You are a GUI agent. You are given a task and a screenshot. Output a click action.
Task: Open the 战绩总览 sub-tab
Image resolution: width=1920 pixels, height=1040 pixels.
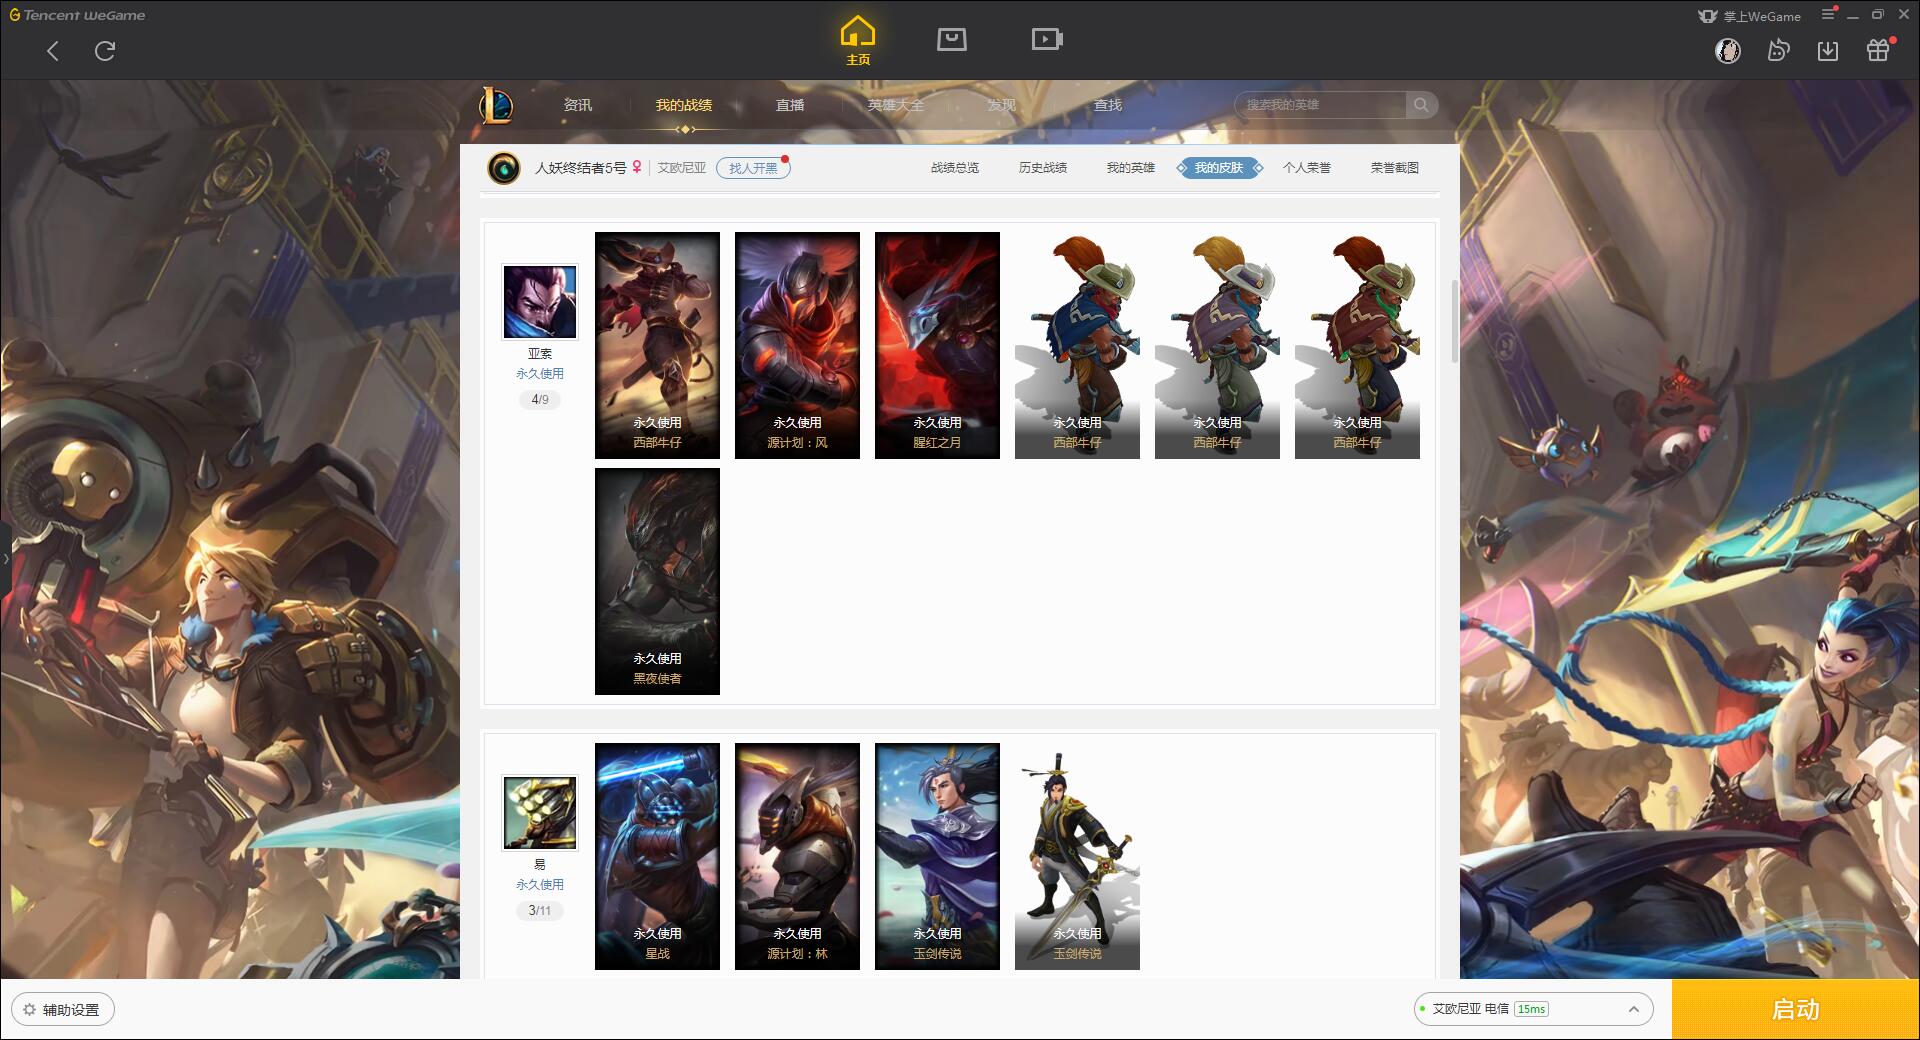pyautogui.click(x=955, y=168)
